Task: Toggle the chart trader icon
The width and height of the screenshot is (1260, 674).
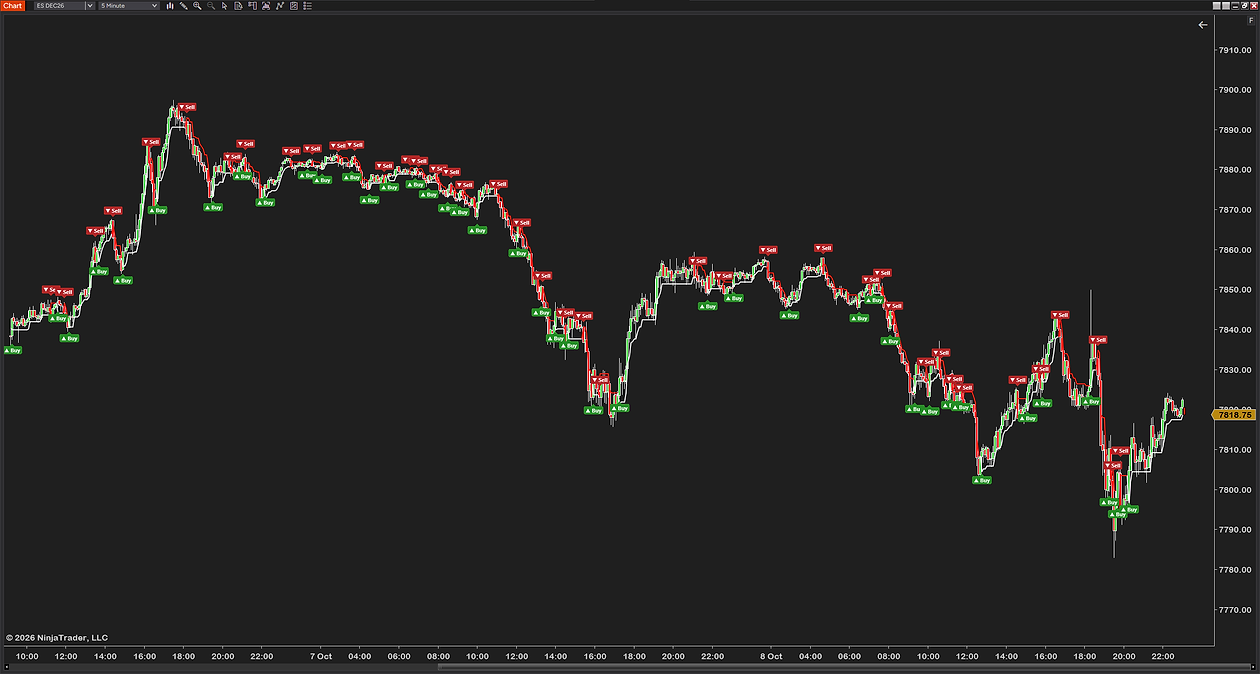Action: coord(252,6)
